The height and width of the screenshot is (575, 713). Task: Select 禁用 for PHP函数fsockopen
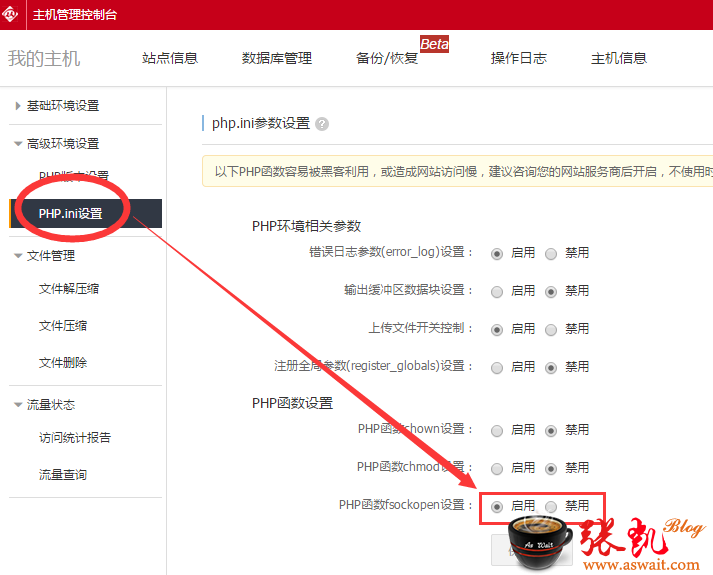click(x=551, y=507)
